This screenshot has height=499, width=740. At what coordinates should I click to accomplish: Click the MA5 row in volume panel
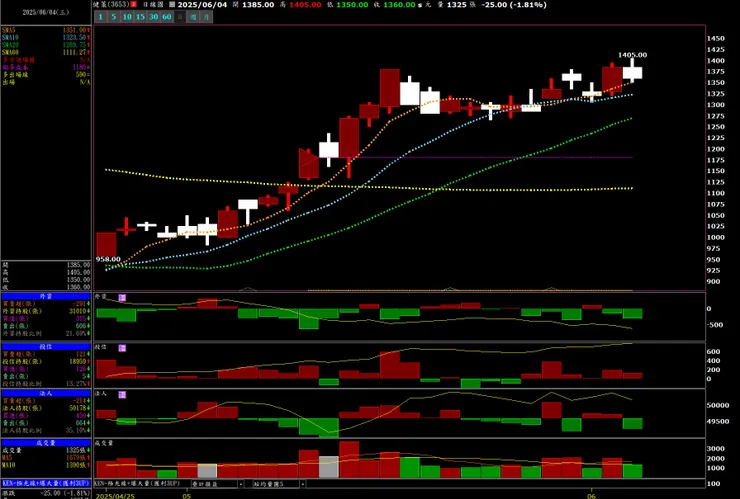(x=46, y=458)
